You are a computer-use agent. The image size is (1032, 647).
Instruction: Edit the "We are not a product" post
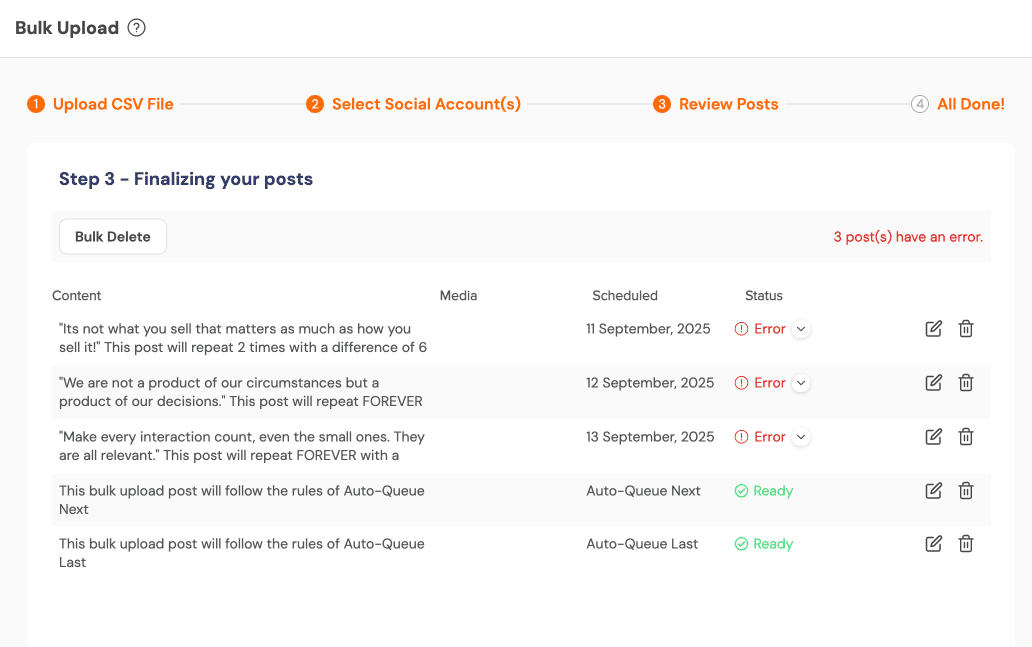(933, 382)
